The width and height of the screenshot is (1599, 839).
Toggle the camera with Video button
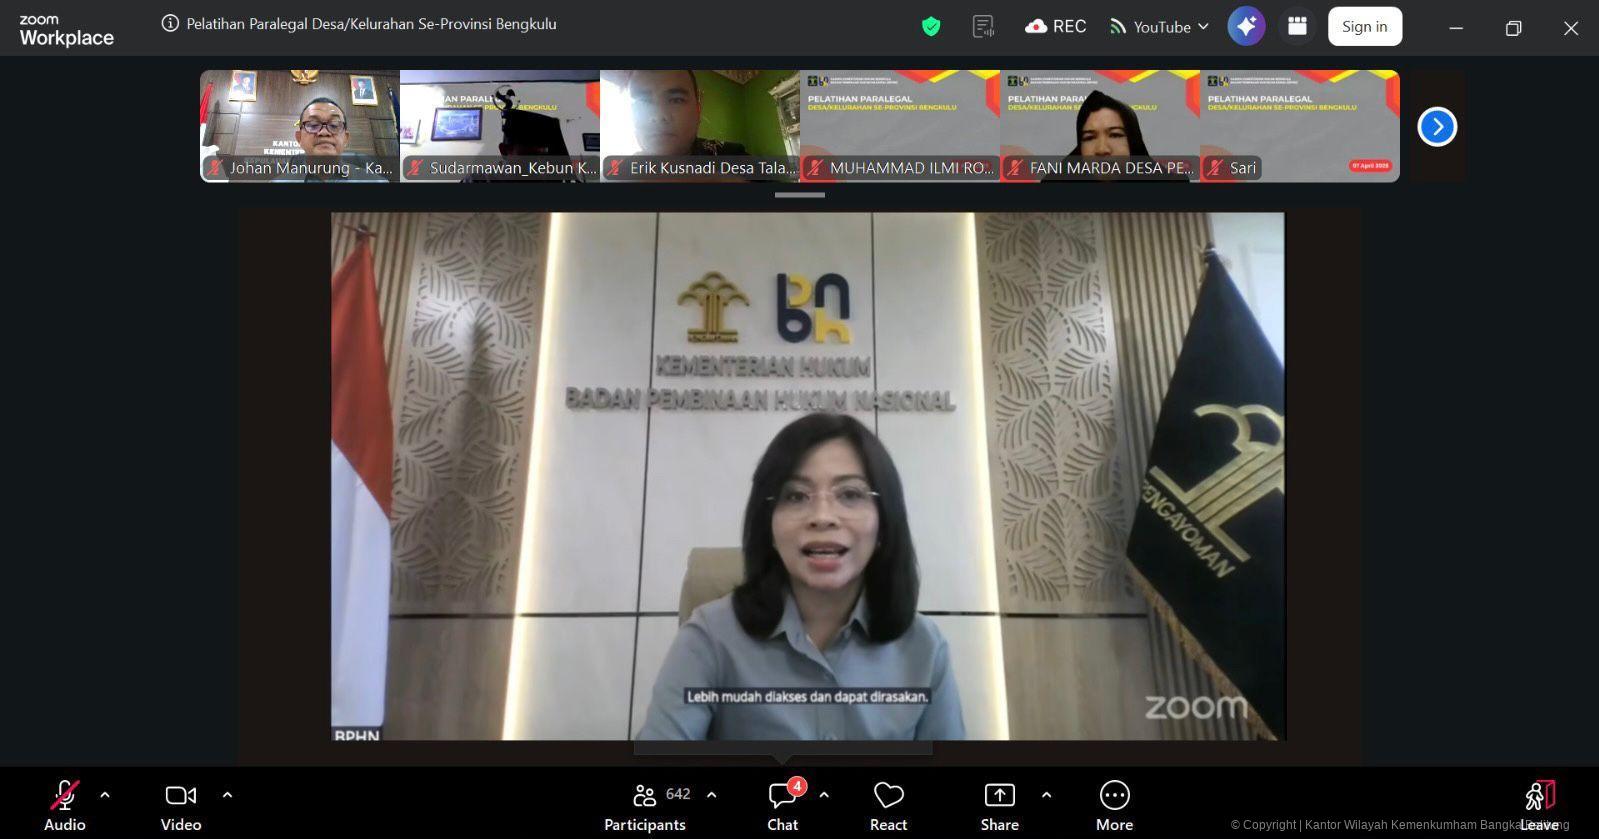pos(181,805)
